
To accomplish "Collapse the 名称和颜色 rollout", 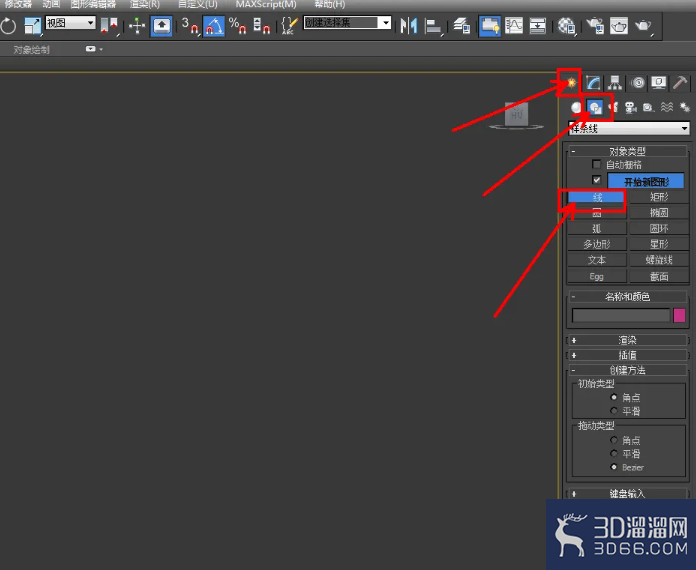I will pos(628,297).
